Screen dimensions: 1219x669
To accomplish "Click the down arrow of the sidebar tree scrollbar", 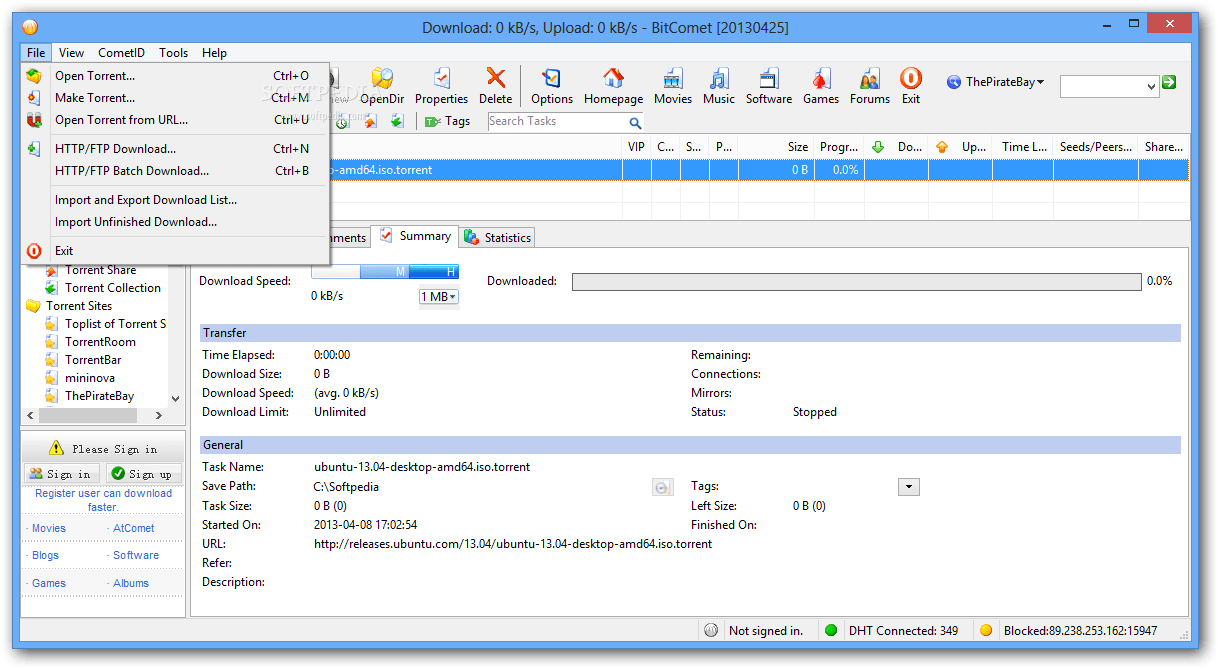I will 176,398.
